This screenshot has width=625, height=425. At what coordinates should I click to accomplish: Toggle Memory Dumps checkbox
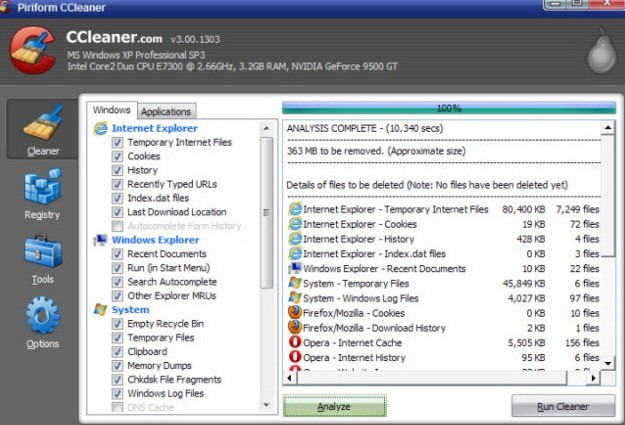(117, 366)
